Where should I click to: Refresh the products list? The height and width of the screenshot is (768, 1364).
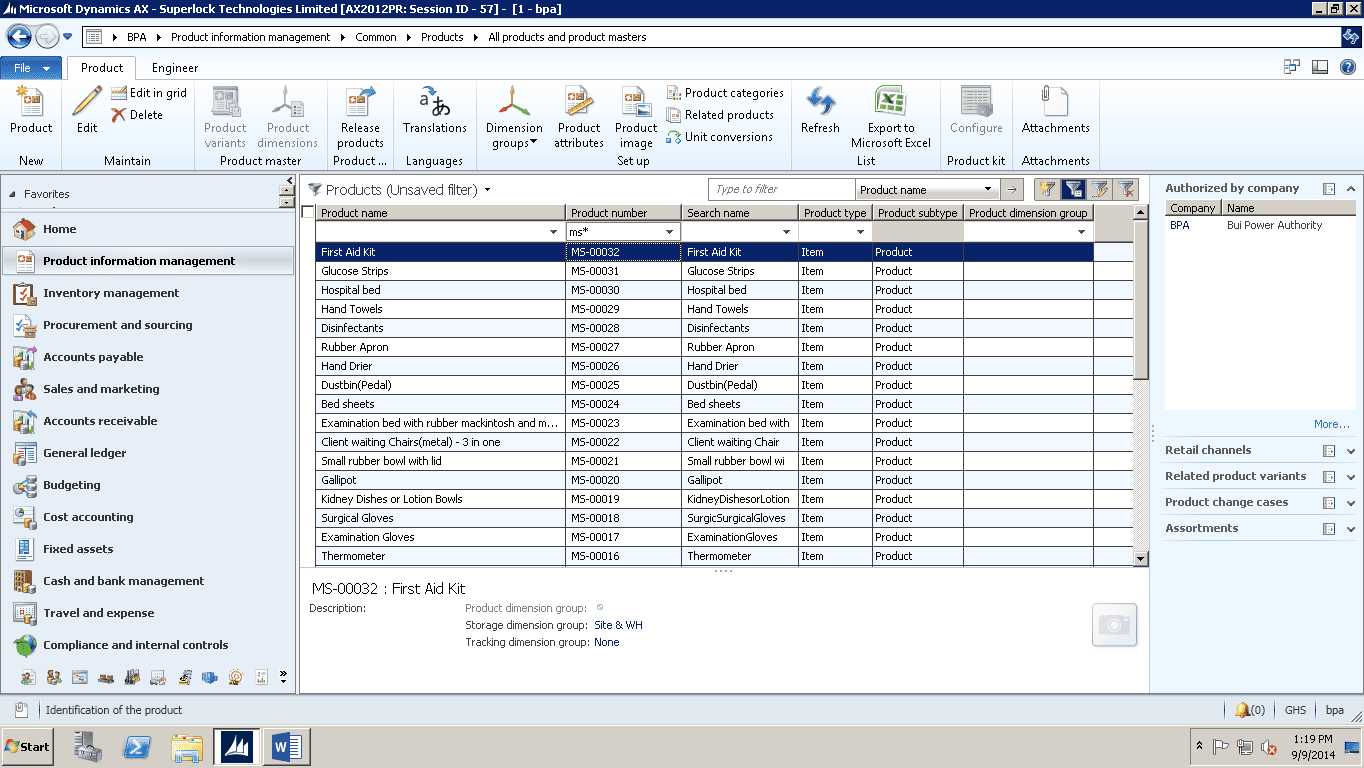pyautogui.click(x=820, y=105)
